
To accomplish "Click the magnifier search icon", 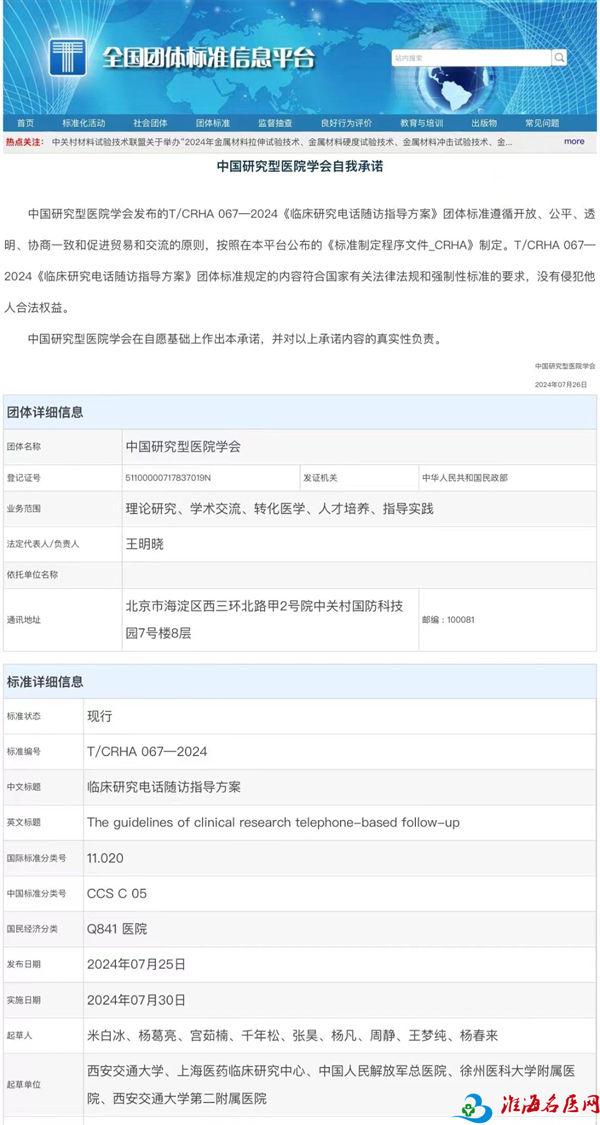I will pyautogui.click(x=559, y=57).
